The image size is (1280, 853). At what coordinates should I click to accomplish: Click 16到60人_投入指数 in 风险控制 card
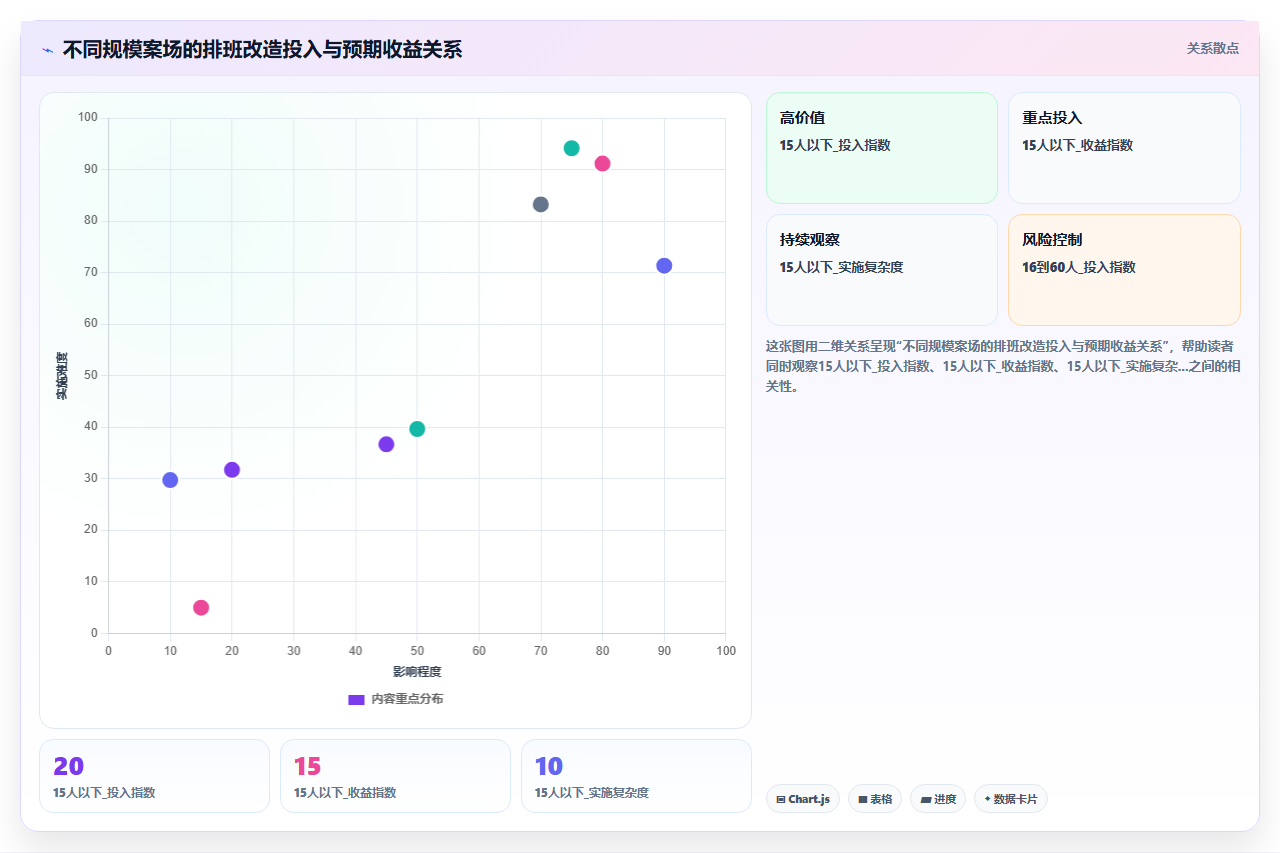(x=1079, y=267)
